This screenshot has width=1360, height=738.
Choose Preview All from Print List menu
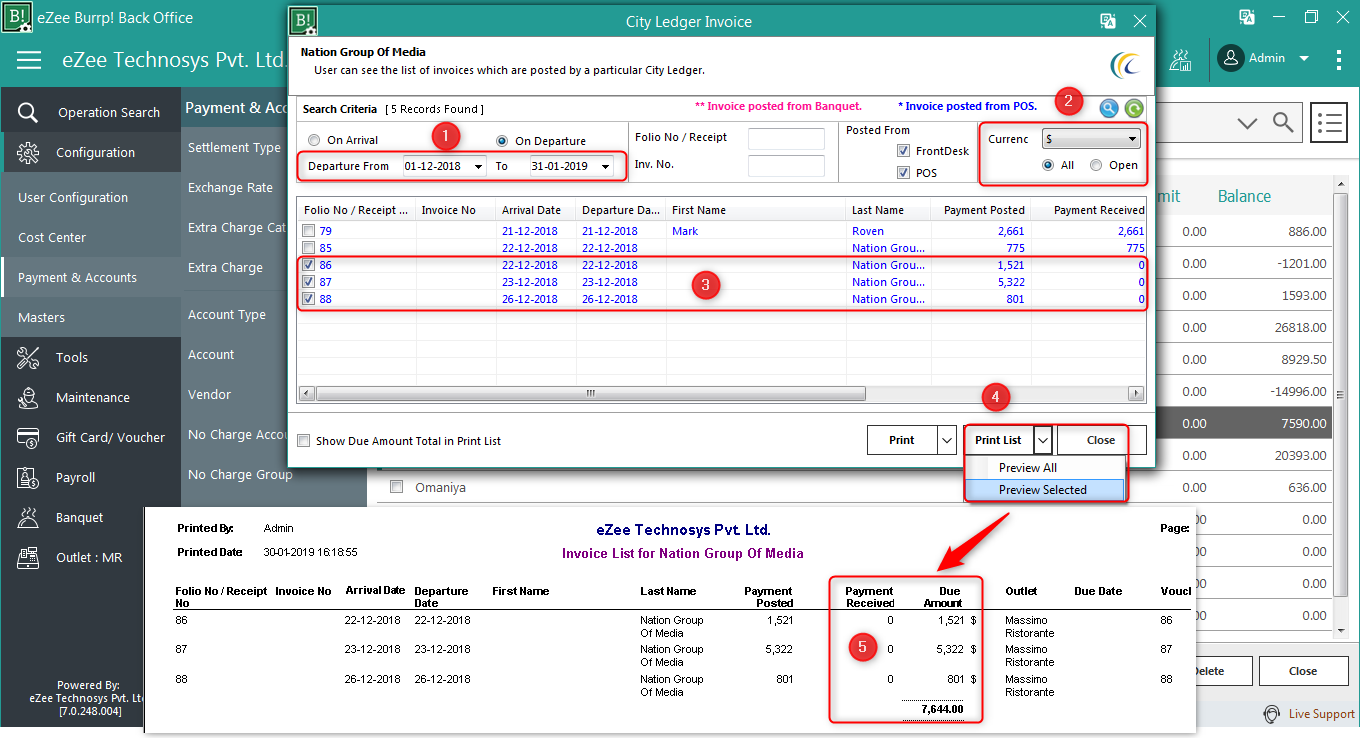pyautogui.click(x=1028, y=468)
